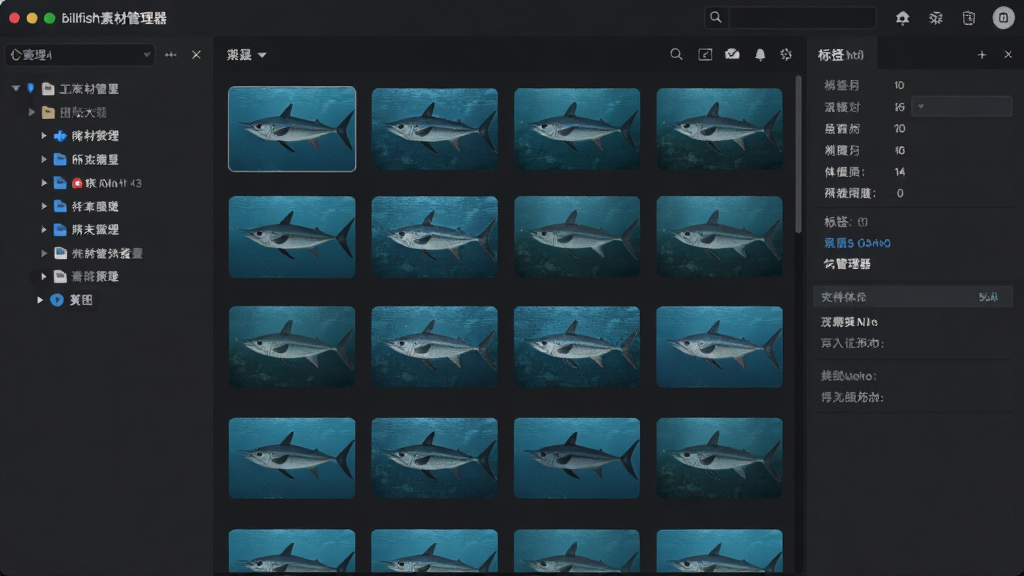
Task: Switch to the 标签 tab in the right panel
Action: pyautogui.click(x=841, y=55)
